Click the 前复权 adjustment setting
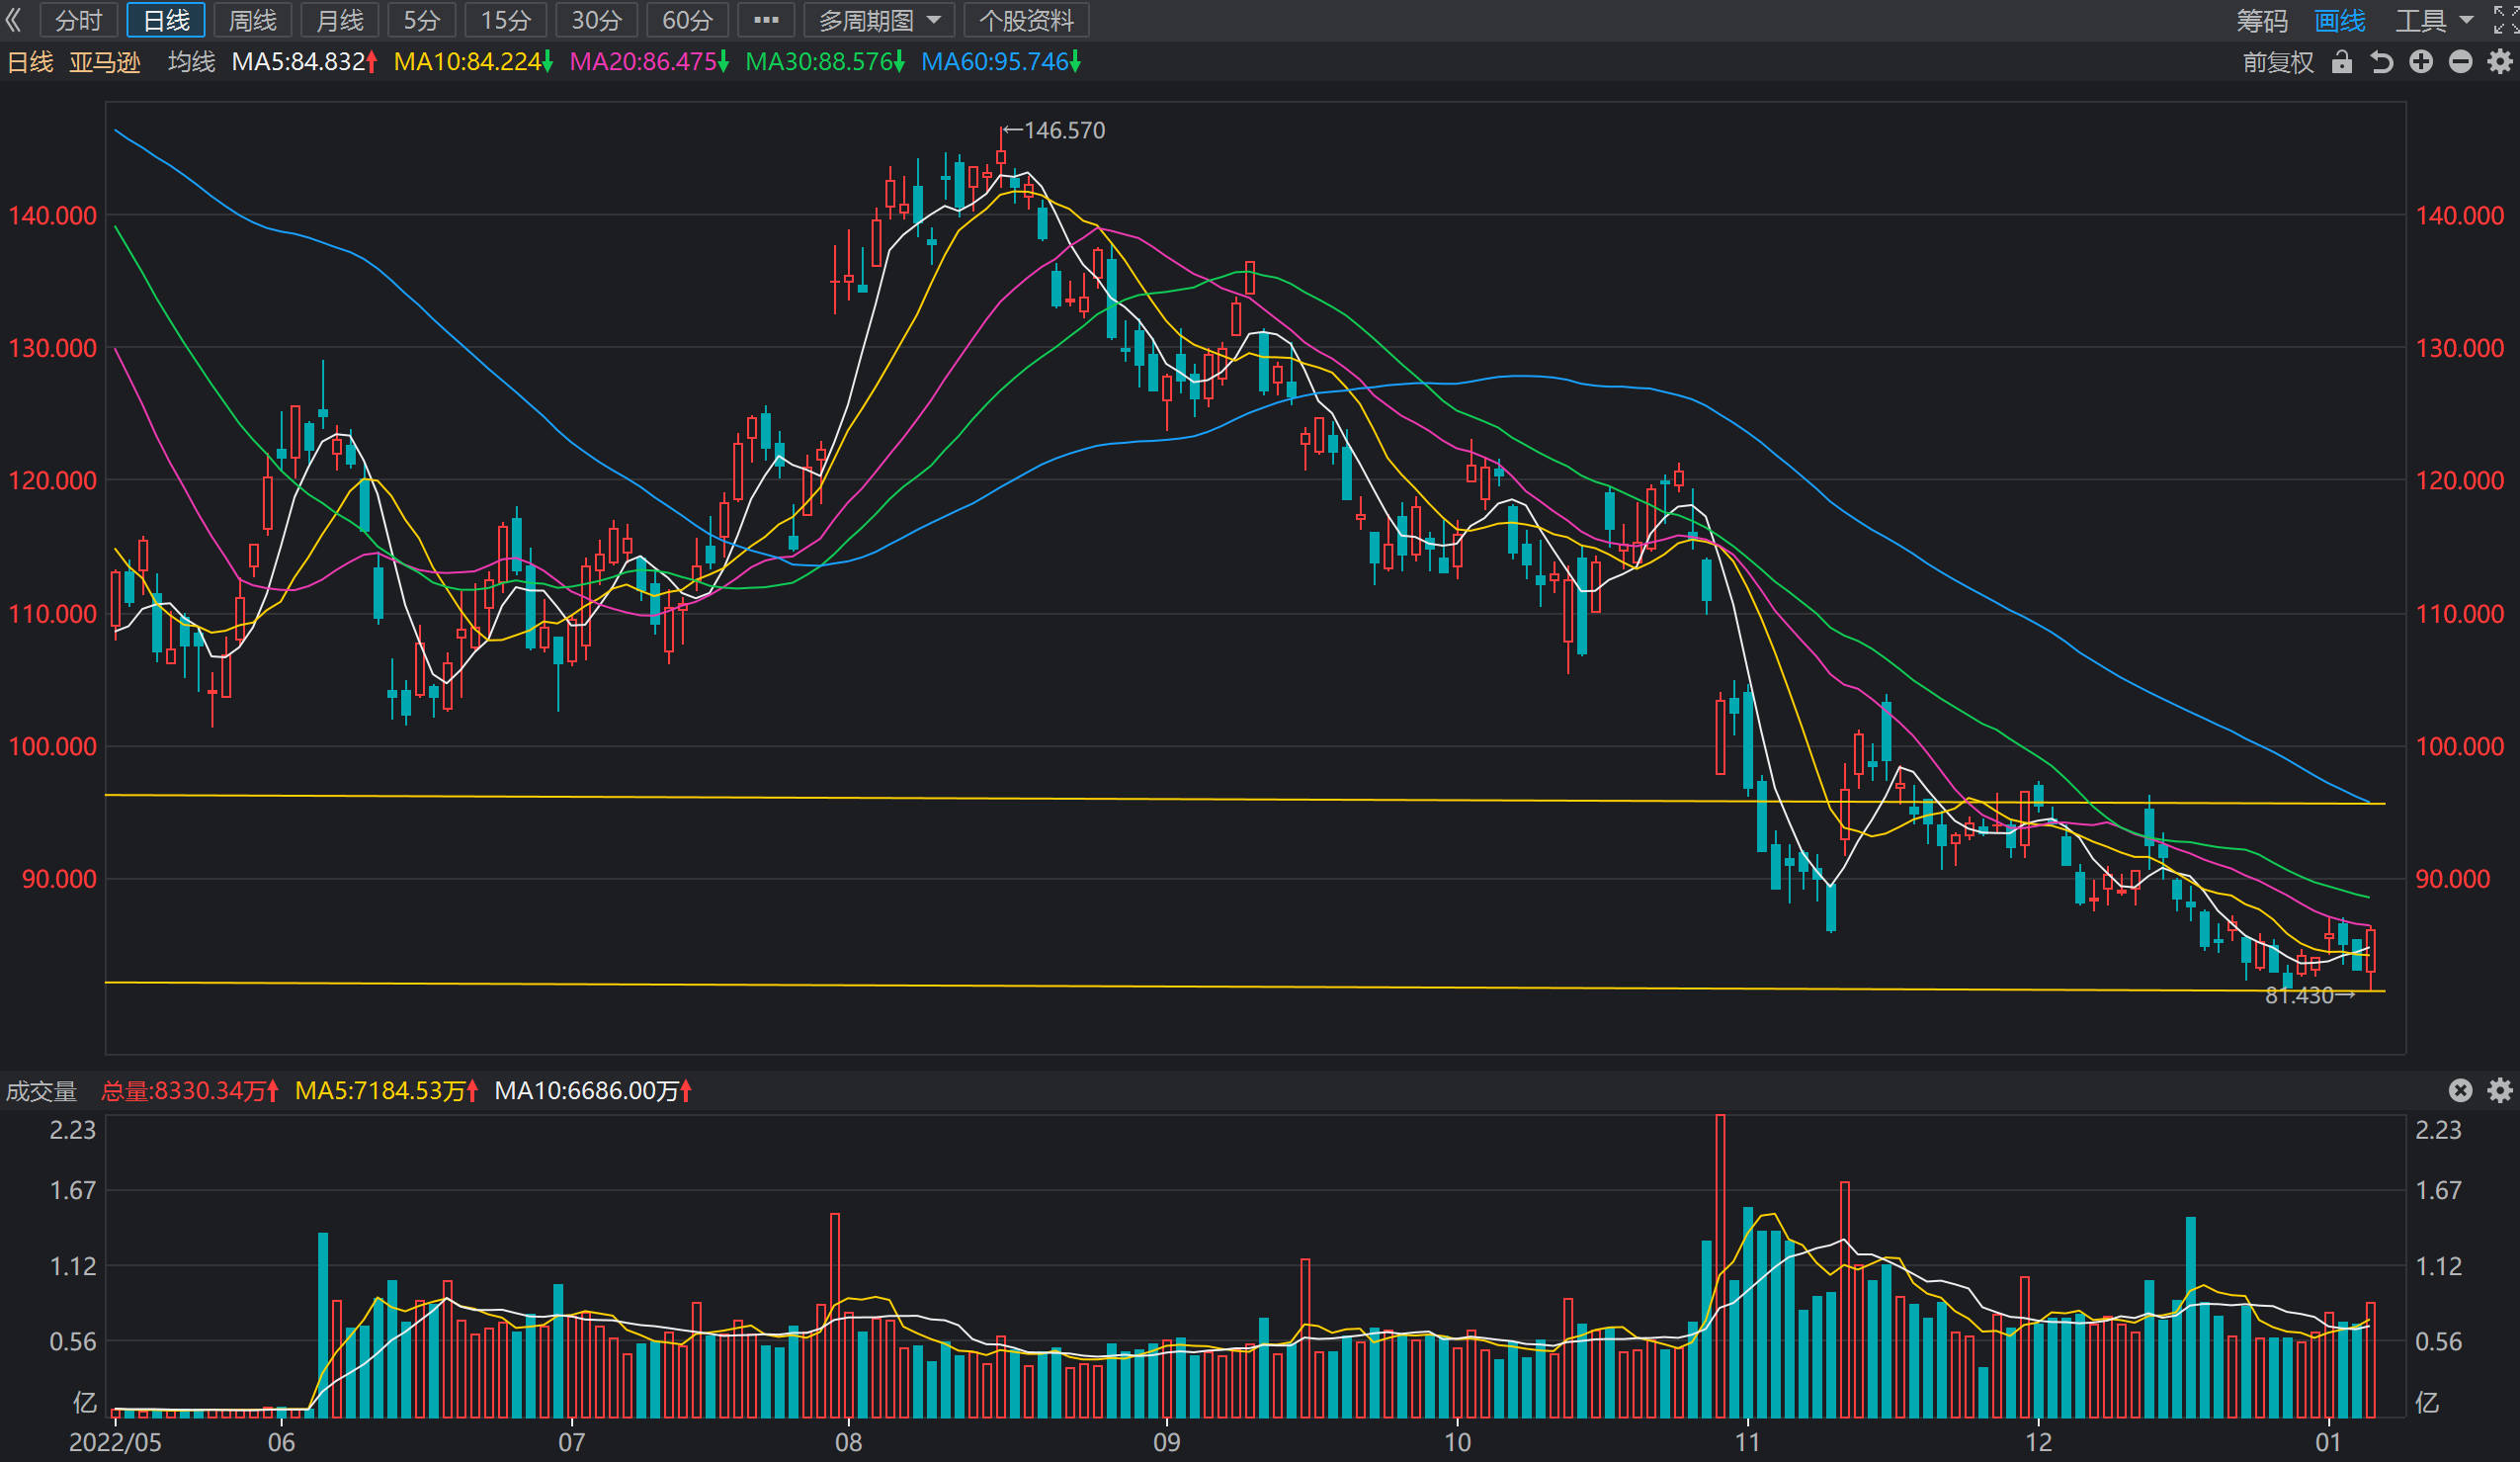 [x=2278, y=62]
